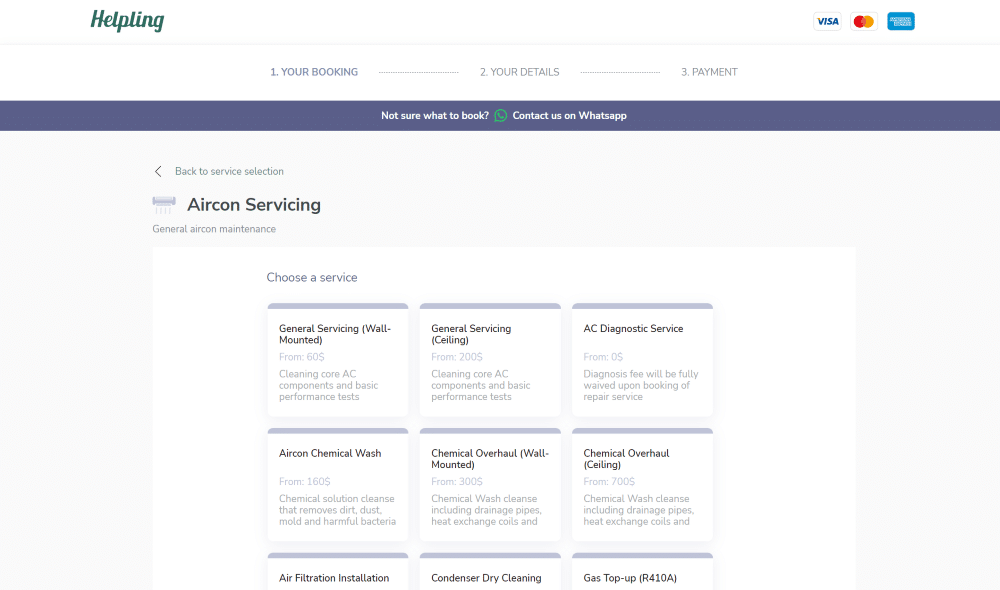Click the aircon unit icon beside title
Viewport: 1000px width, 590px height.
(164, 205)
